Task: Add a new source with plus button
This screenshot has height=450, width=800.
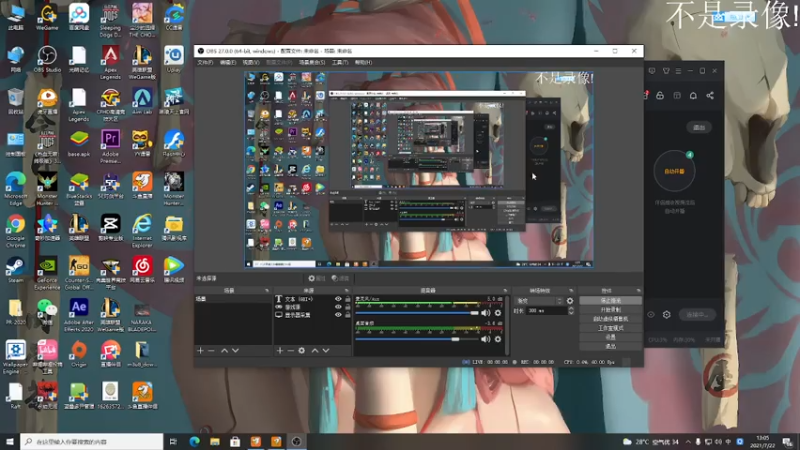Action: coord(280,351)
